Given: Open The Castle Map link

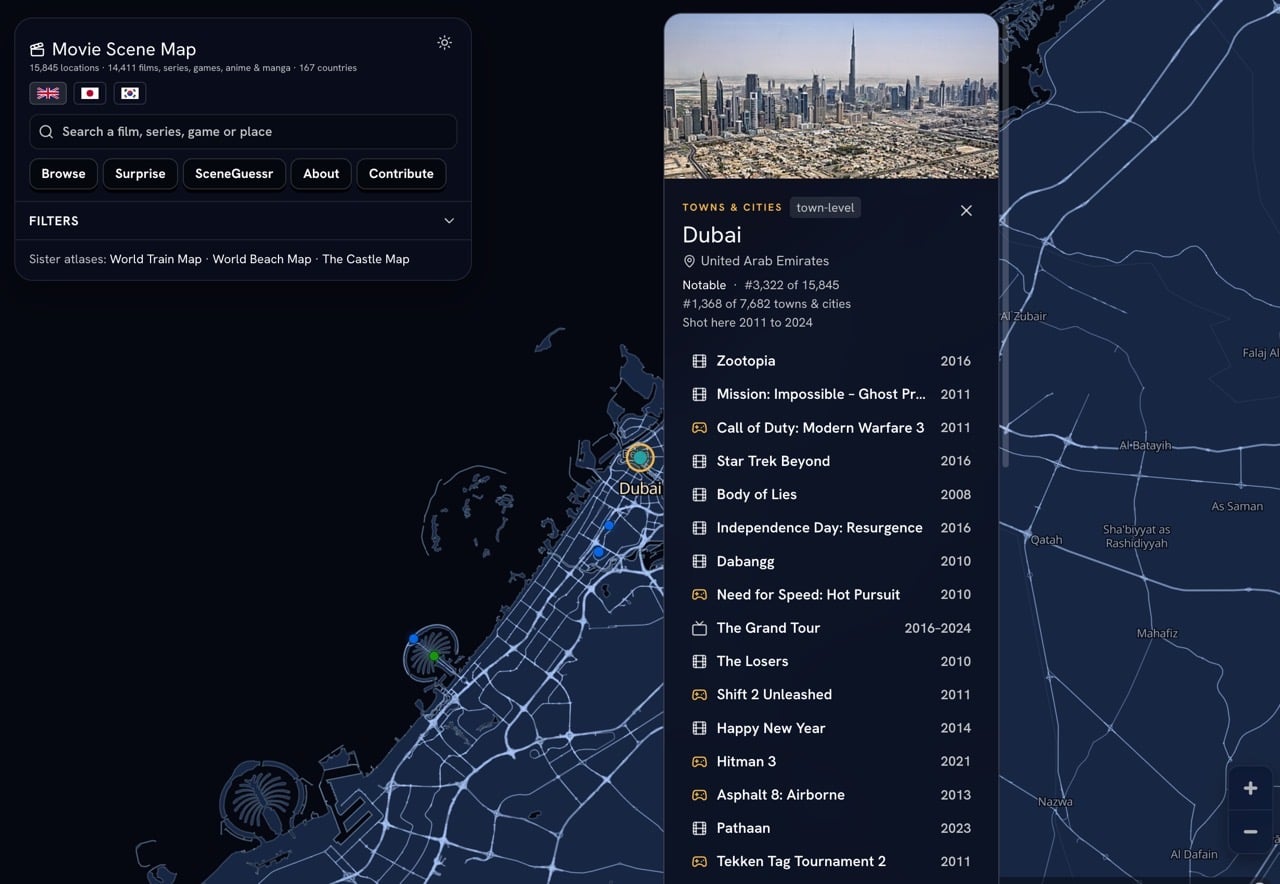Looking at the screenshot, I should click(x=366, y=259).
